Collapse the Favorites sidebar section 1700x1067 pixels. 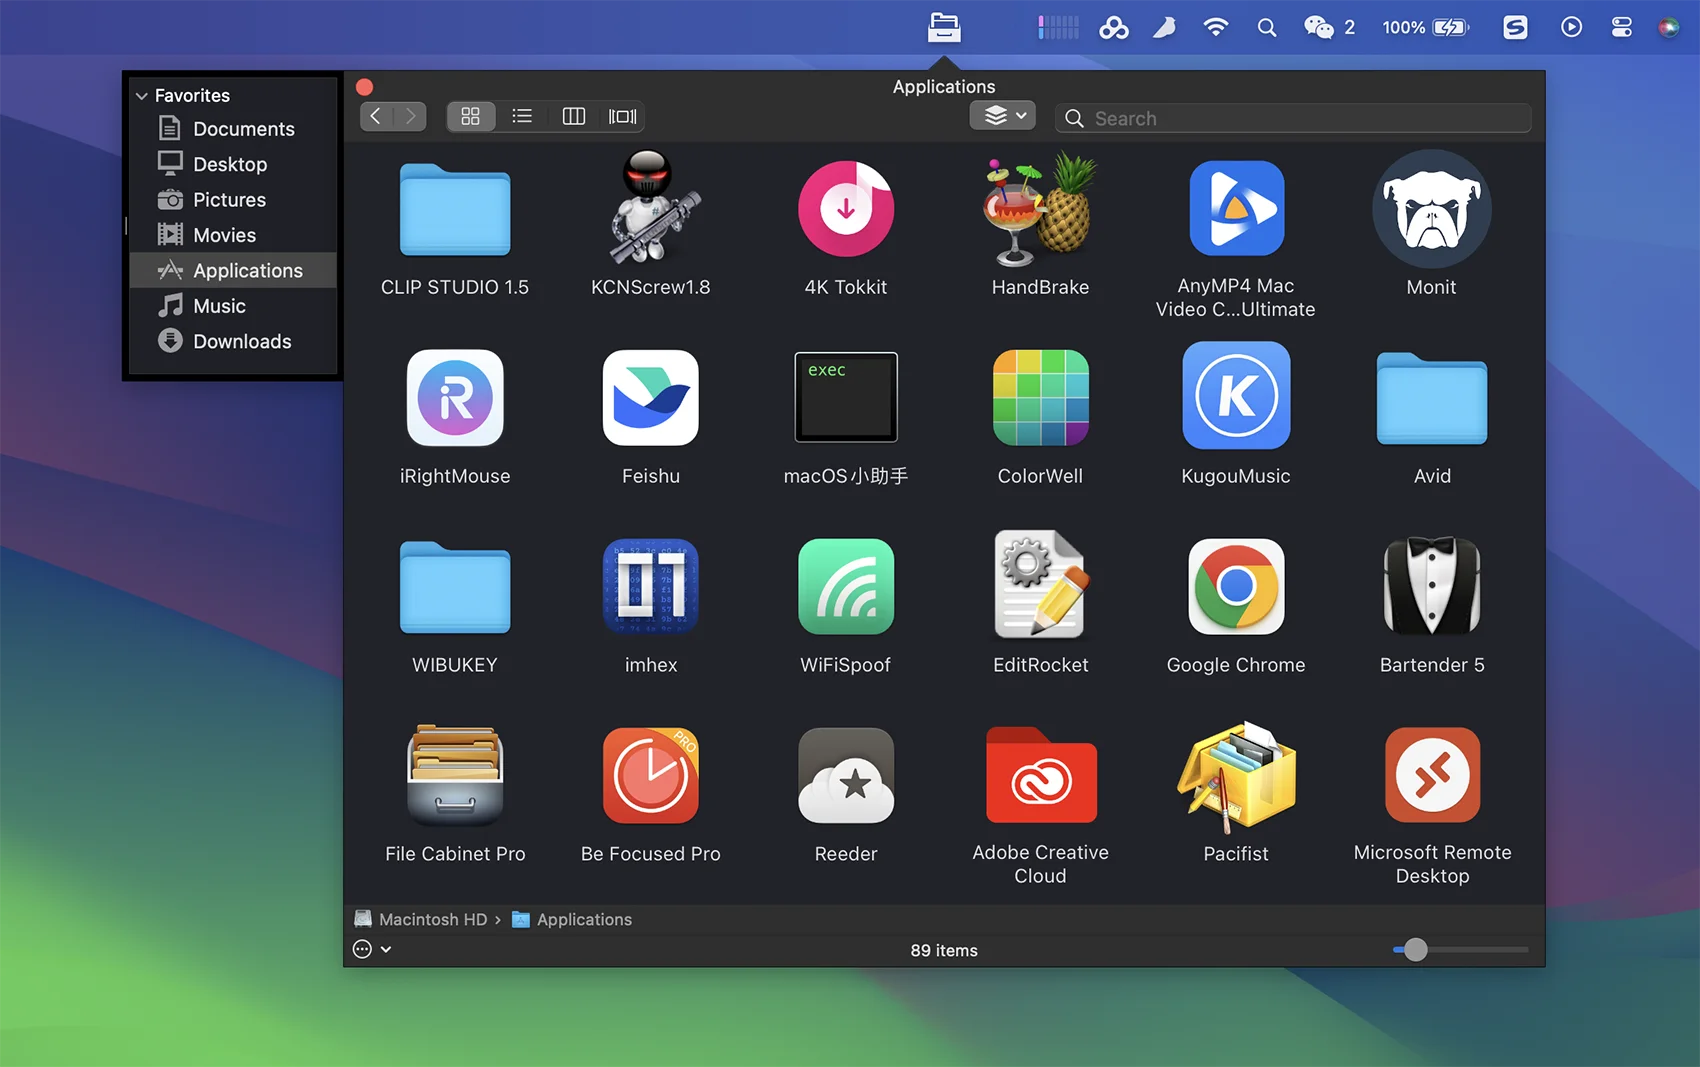[x=142, y=96]
